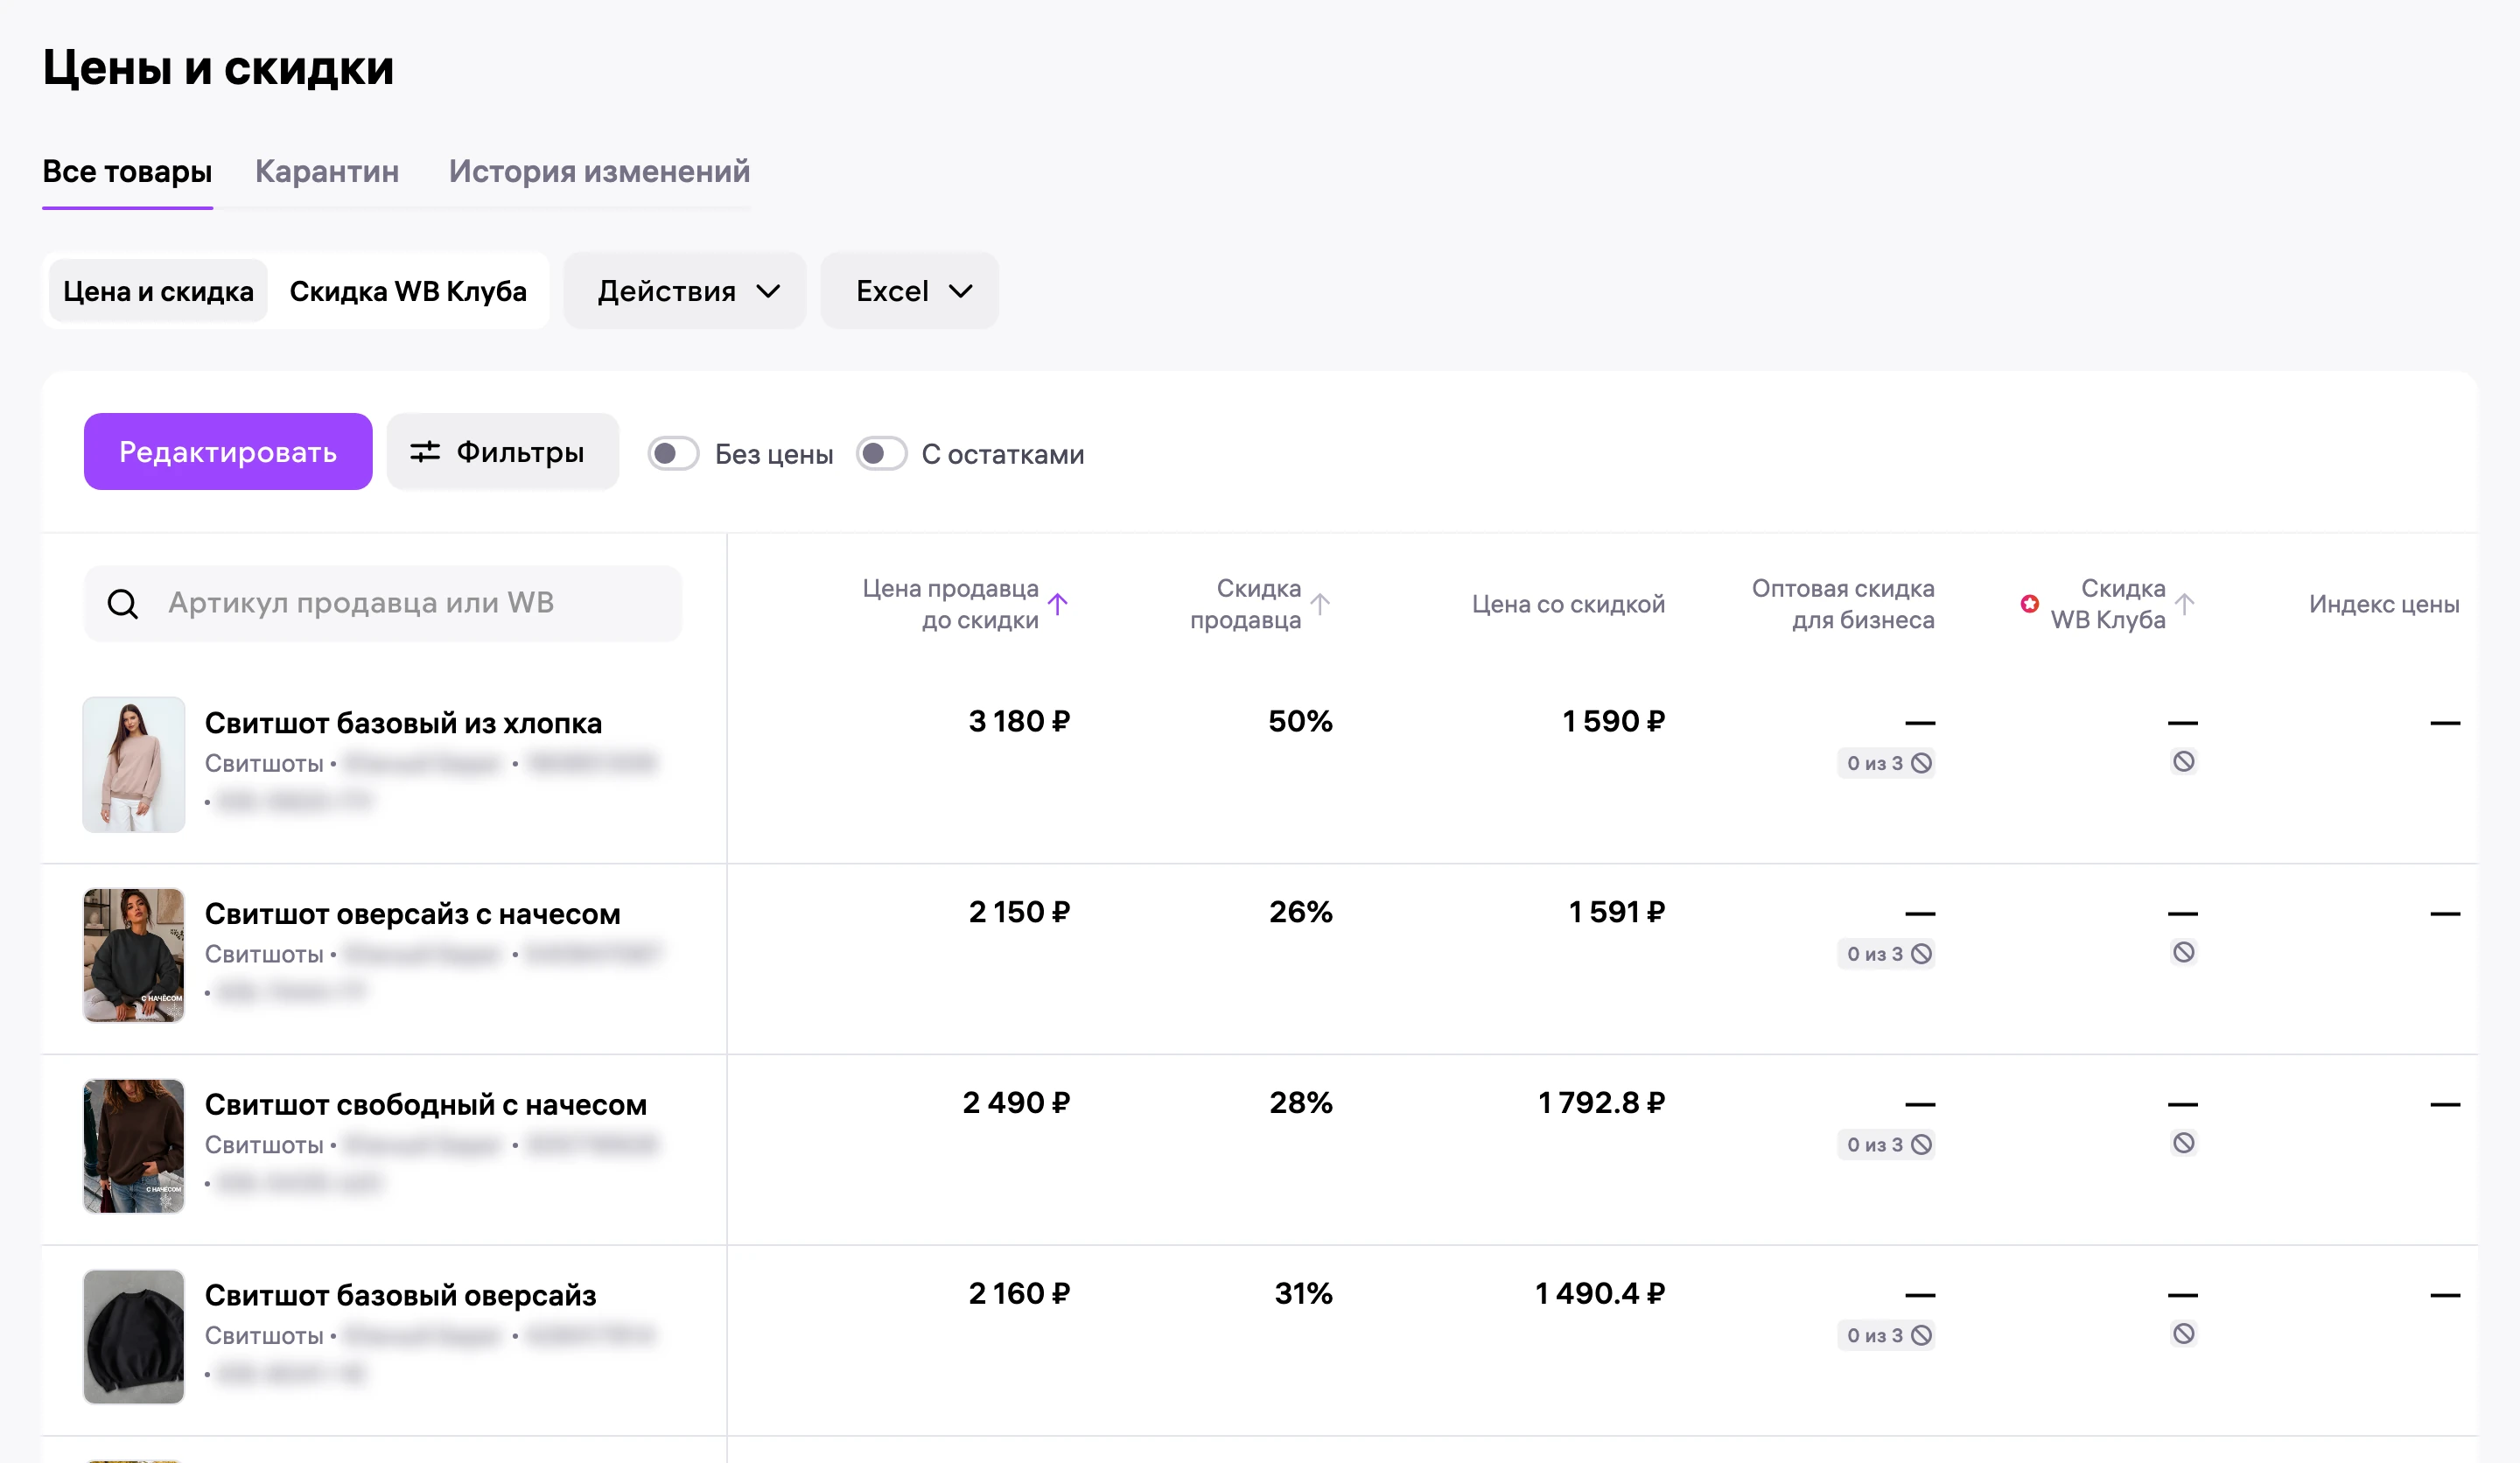Viewport: 2520px width, 1463px height.
Task: Click '0 из 3' wholesale badge for Свитшот свободный с начесом
Action: [x=1886, y=1145]
